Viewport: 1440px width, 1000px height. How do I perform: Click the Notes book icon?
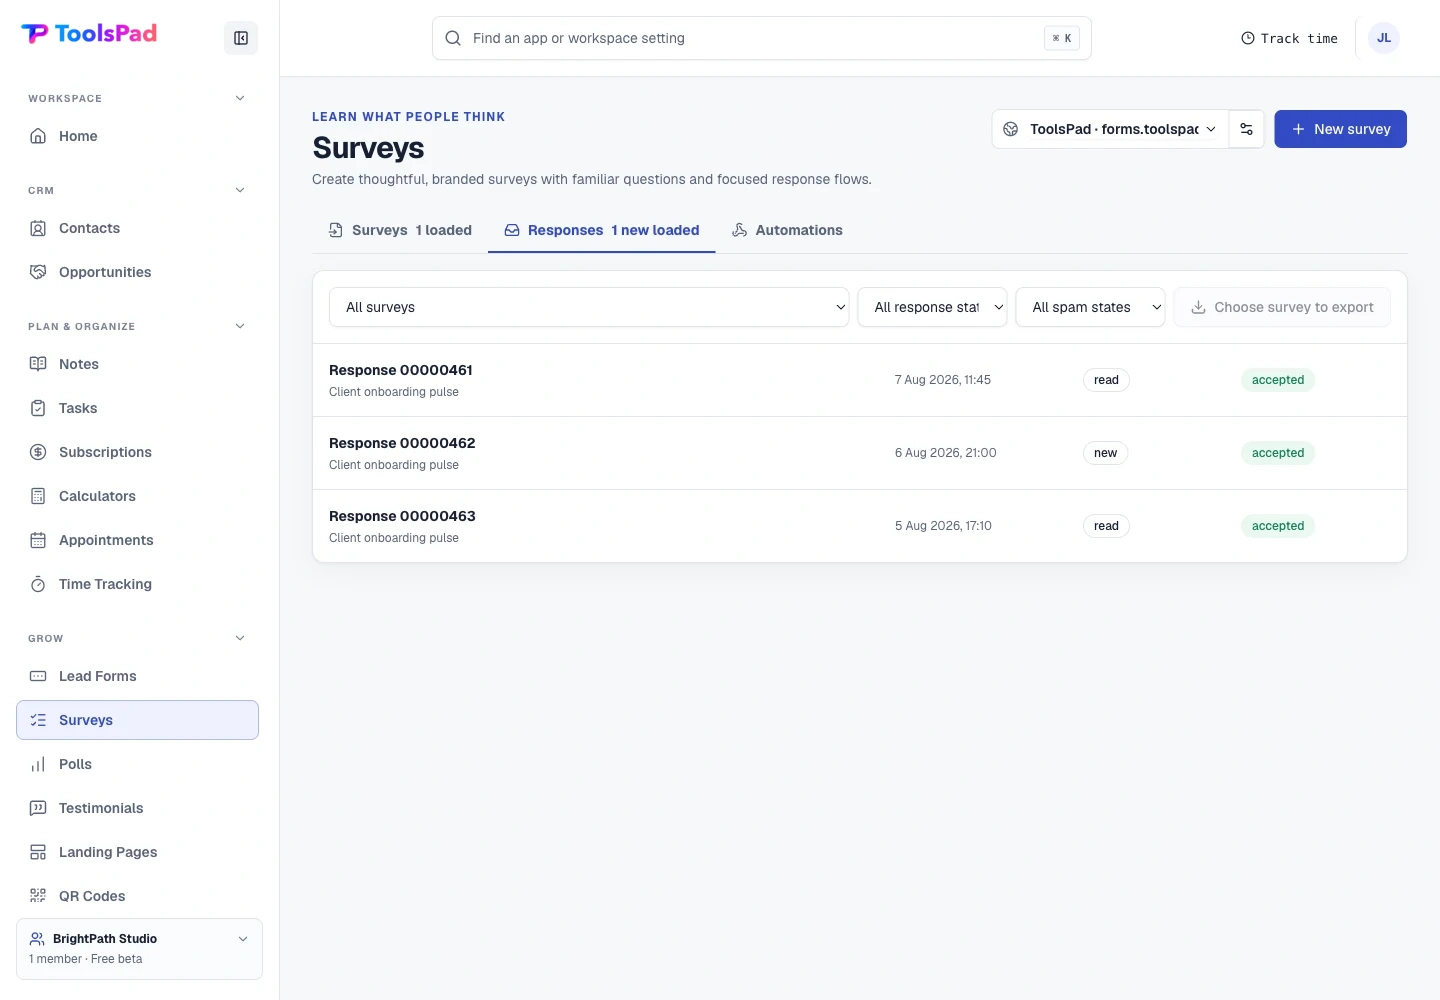click(x=38, y=364)
